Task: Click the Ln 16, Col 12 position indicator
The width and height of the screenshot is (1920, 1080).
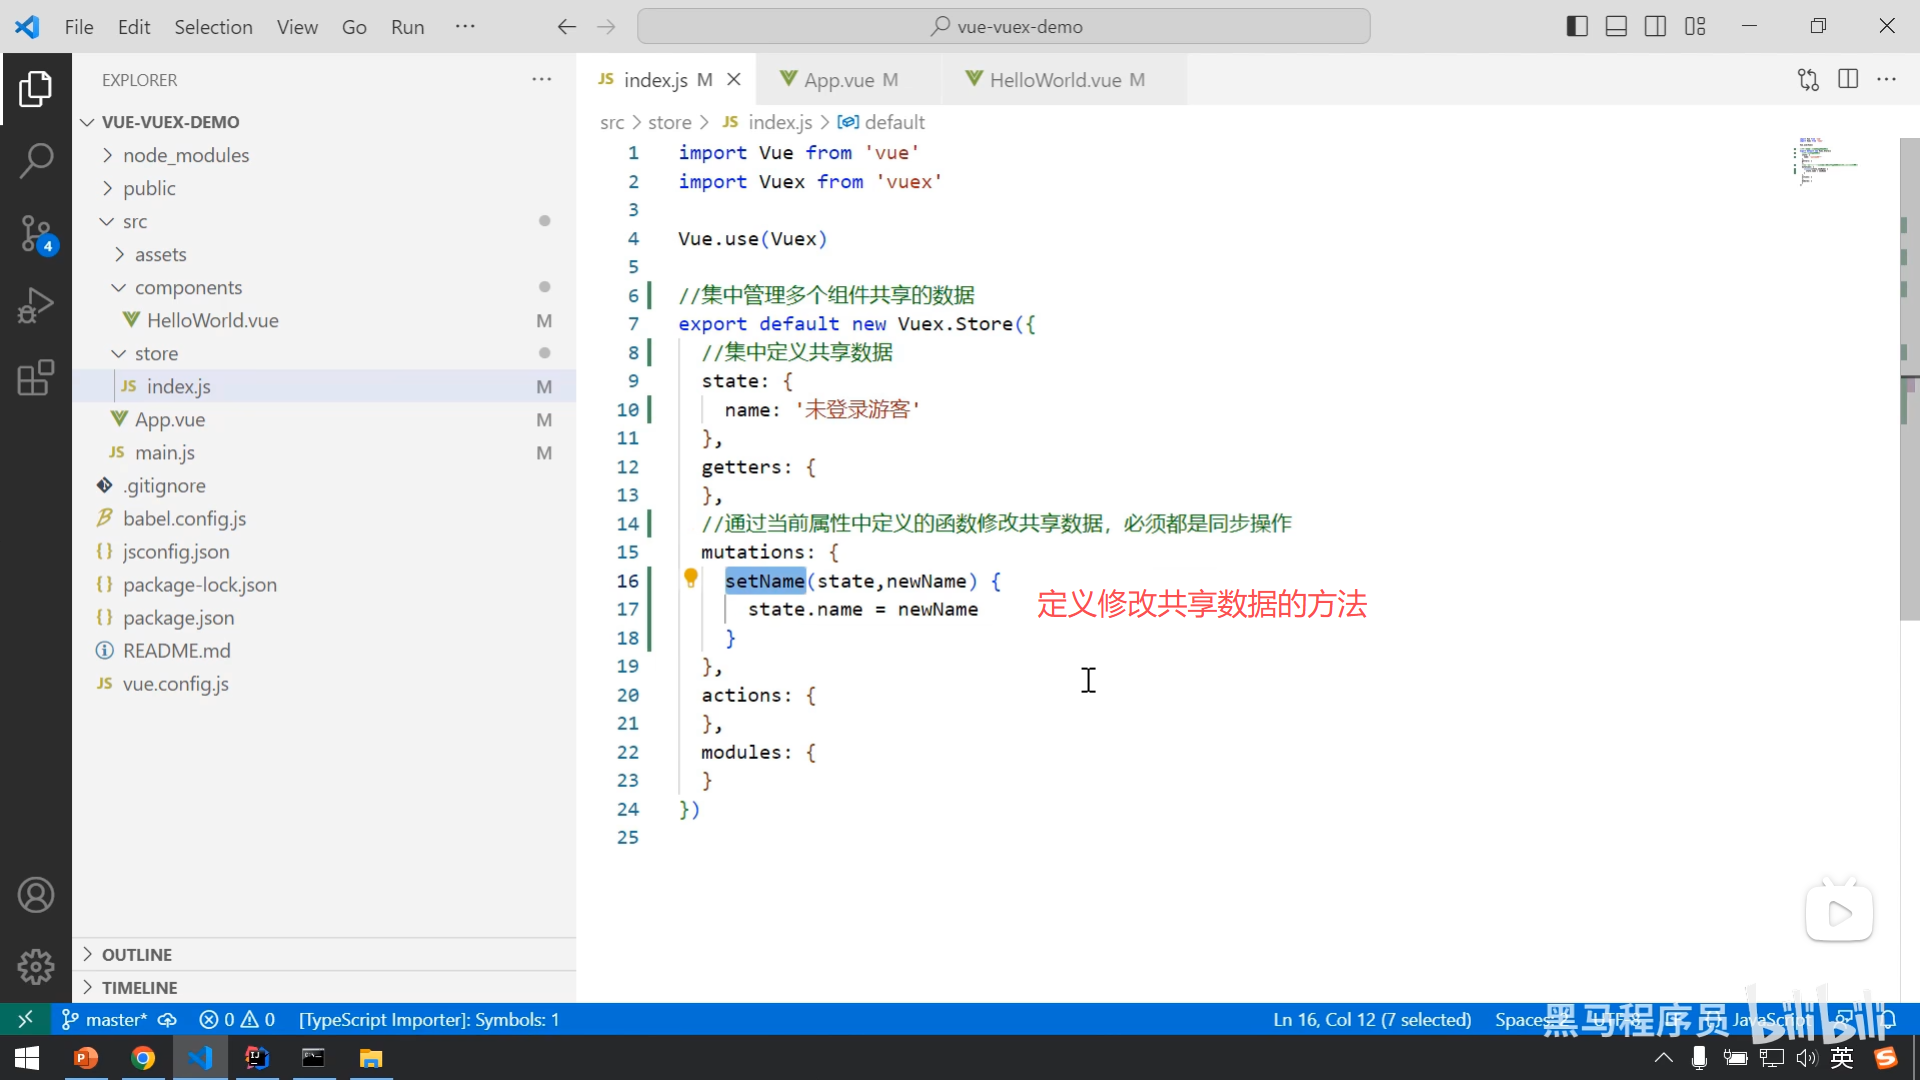Action: coord(1371,1019)
